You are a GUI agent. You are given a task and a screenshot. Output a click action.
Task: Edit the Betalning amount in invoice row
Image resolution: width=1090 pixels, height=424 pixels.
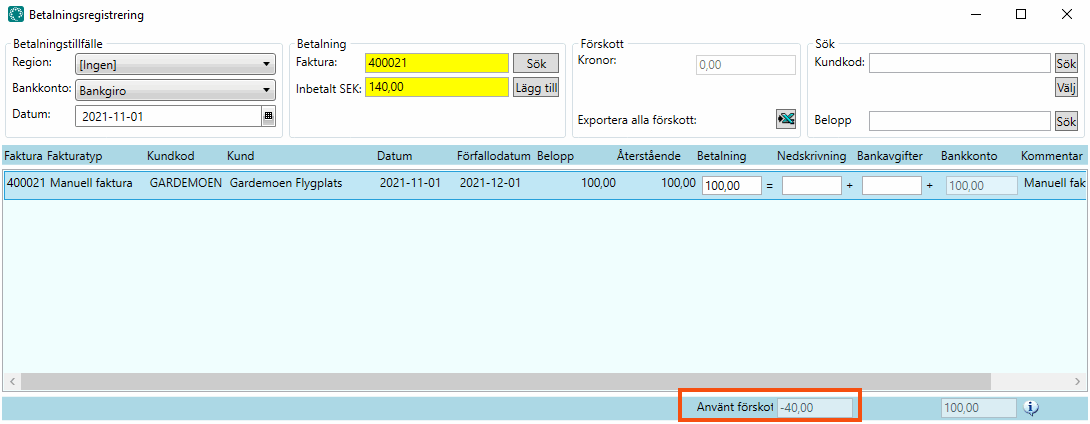tap(732, 185)
